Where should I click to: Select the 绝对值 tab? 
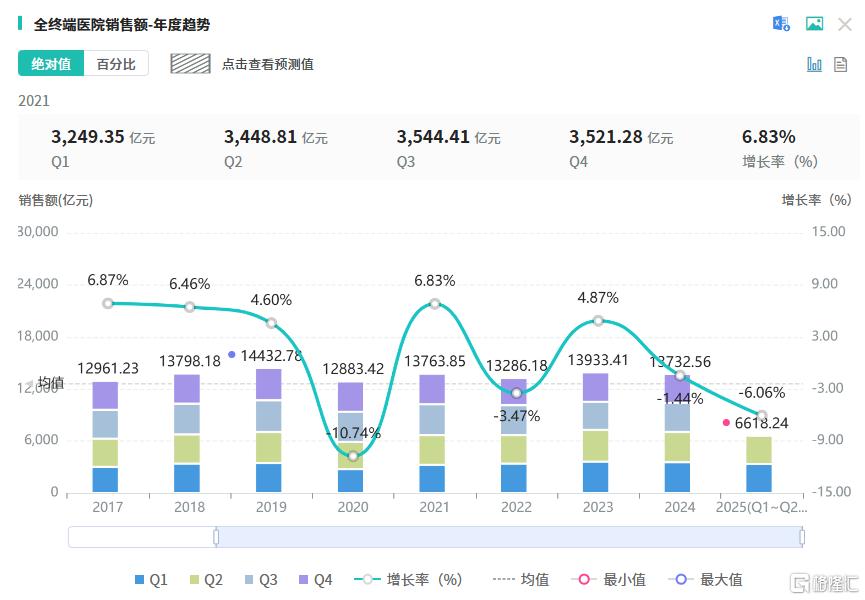(51, 64)
